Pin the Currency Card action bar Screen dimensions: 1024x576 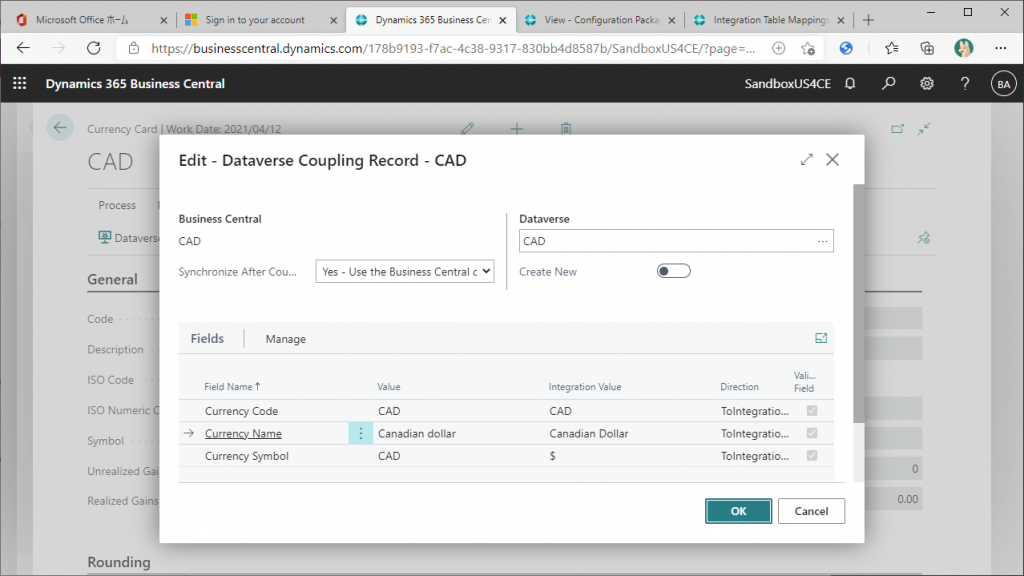923,238
